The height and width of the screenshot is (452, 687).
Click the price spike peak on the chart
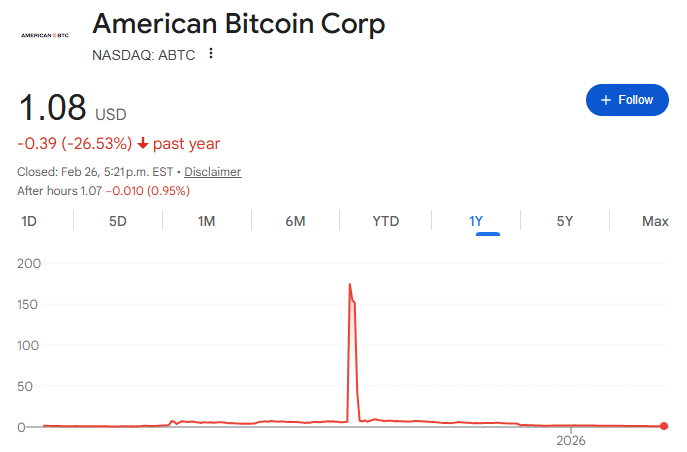(350, 285)
